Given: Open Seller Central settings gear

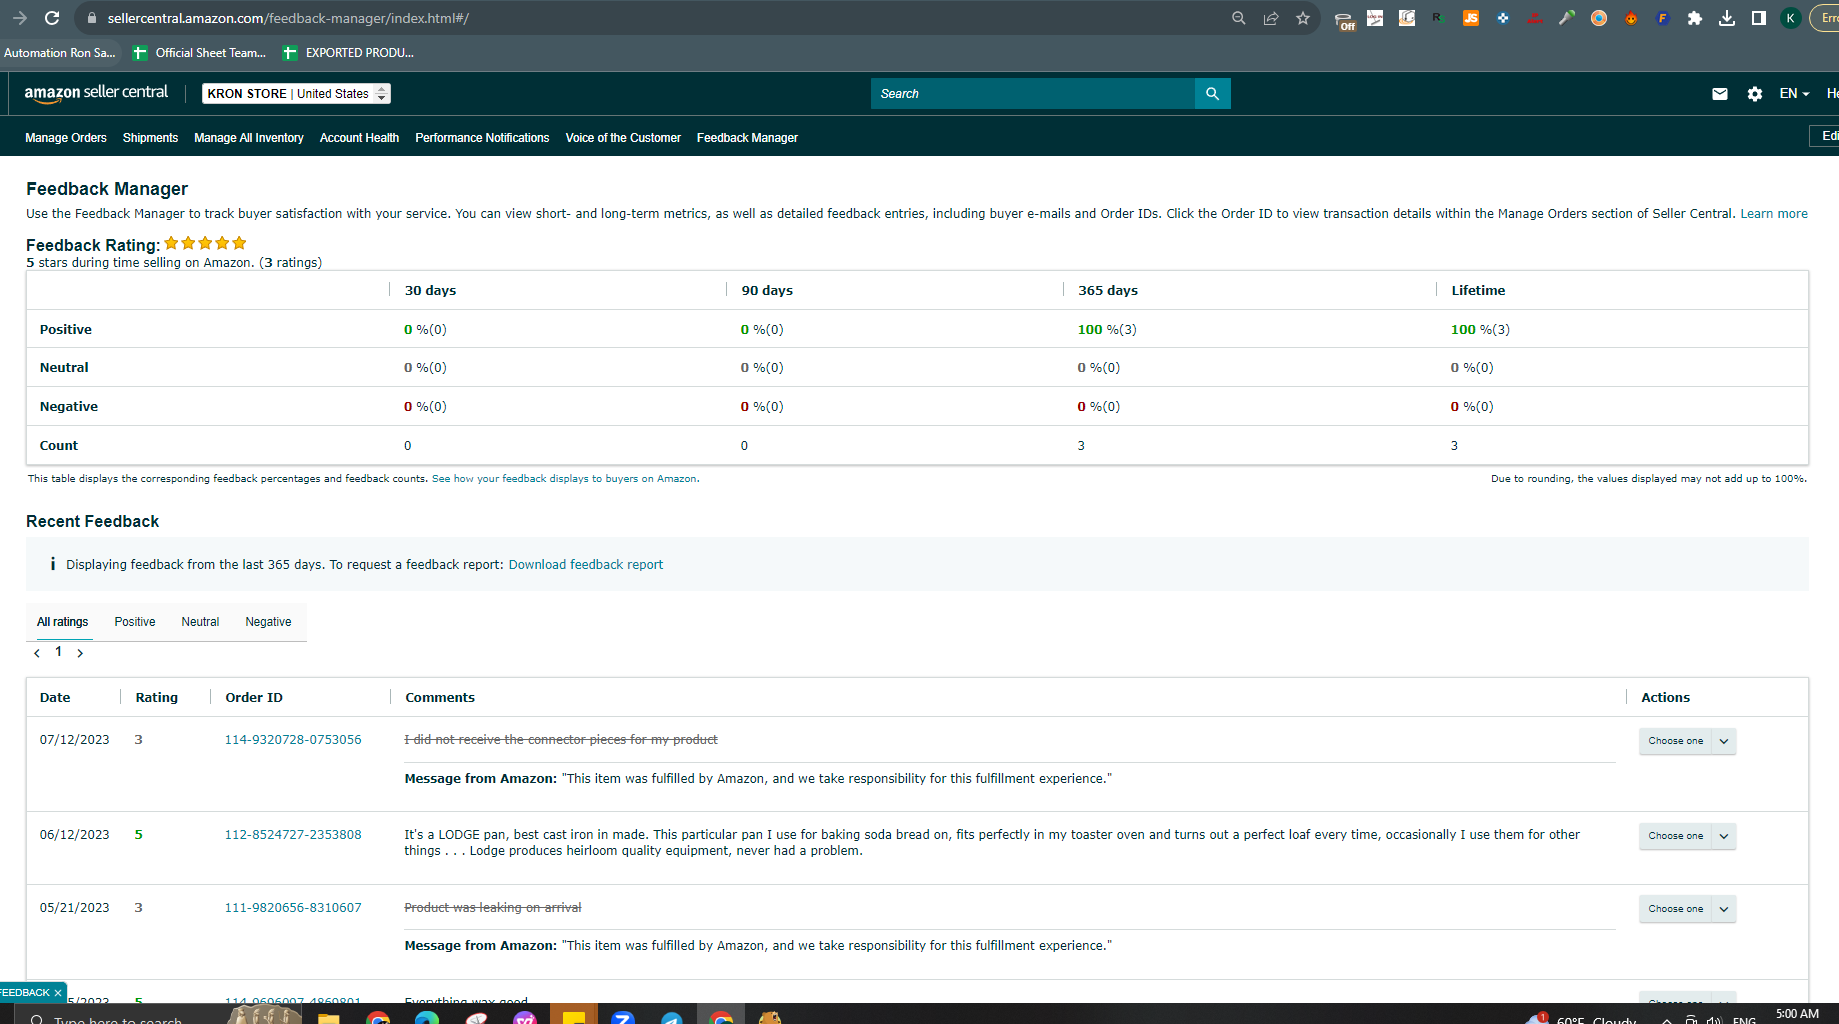Looking at the screenshot, I should point(1755,94).
